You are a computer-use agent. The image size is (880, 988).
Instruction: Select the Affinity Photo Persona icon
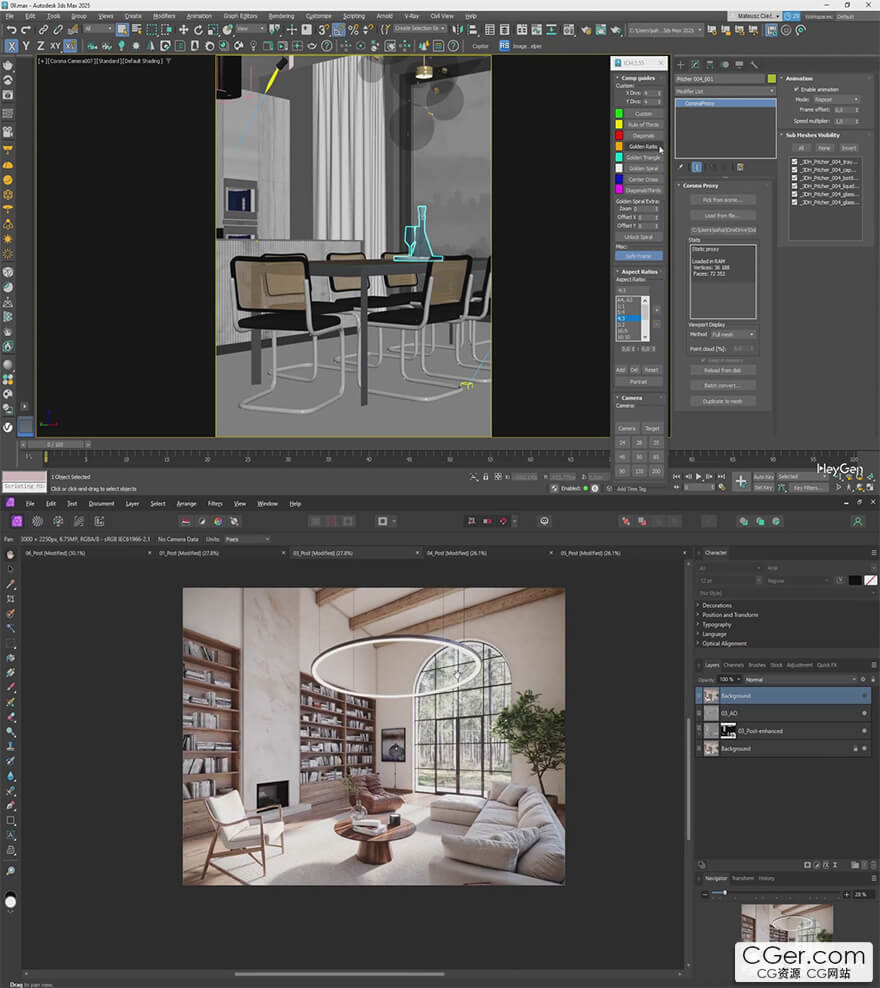17,521
